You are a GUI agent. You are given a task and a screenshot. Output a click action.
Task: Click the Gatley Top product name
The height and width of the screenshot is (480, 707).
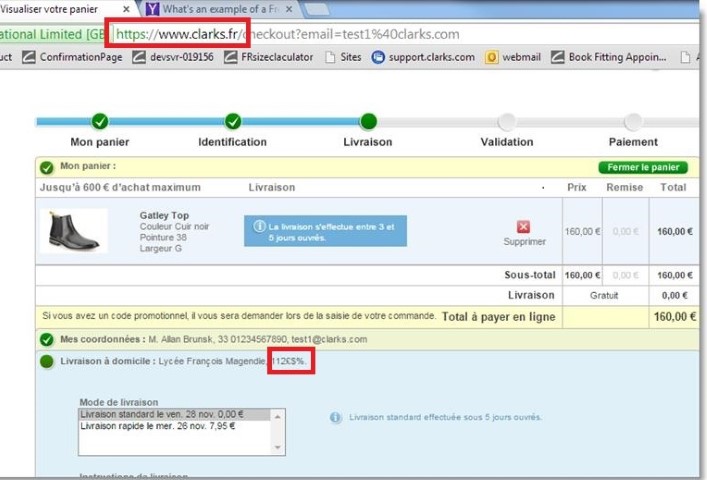click(164, 215)
